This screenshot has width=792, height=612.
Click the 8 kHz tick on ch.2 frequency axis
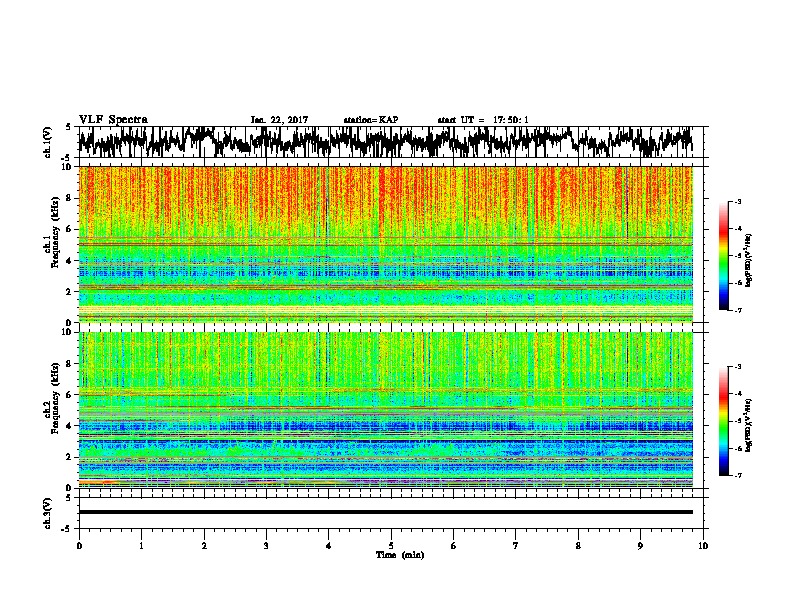coord(71,364)
